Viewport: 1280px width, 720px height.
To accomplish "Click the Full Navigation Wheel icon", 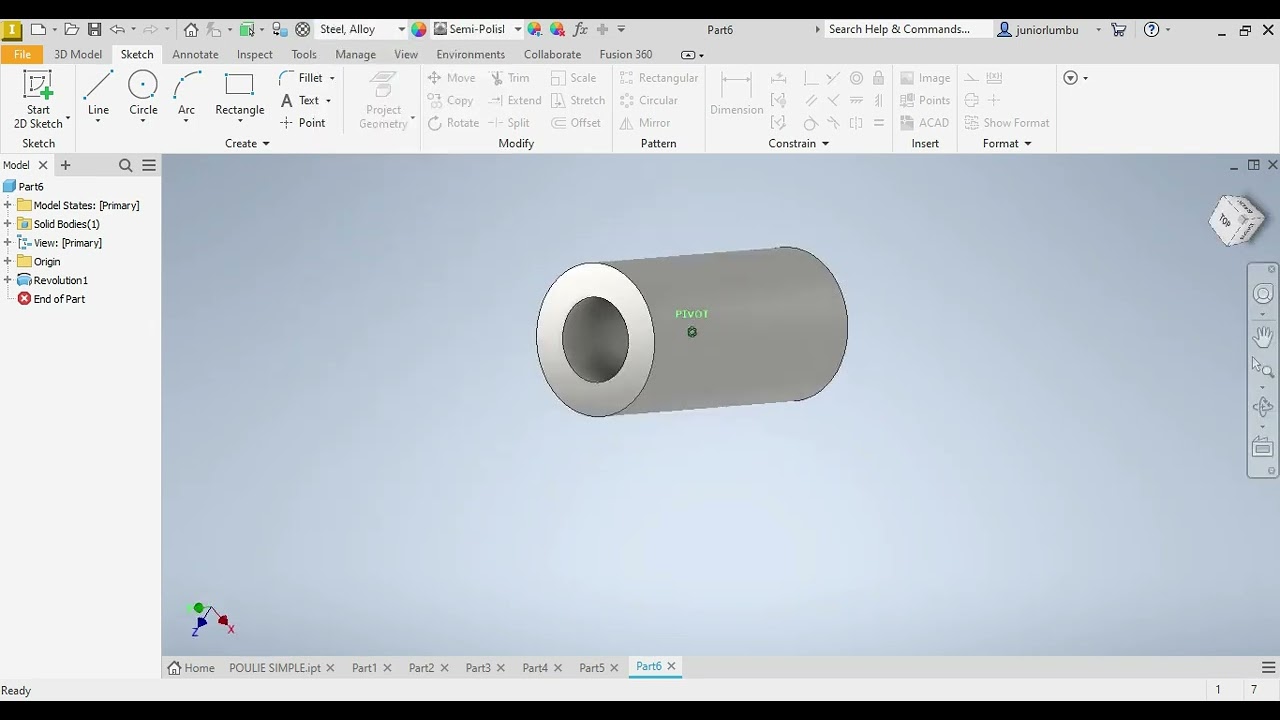I will pos(1263,294).
